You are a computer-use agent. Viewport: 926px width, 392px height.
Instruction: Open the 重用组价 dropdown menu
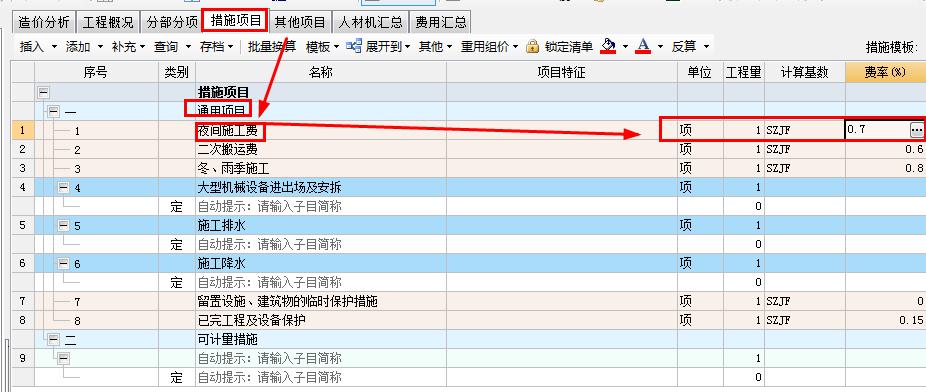[490, 47]
